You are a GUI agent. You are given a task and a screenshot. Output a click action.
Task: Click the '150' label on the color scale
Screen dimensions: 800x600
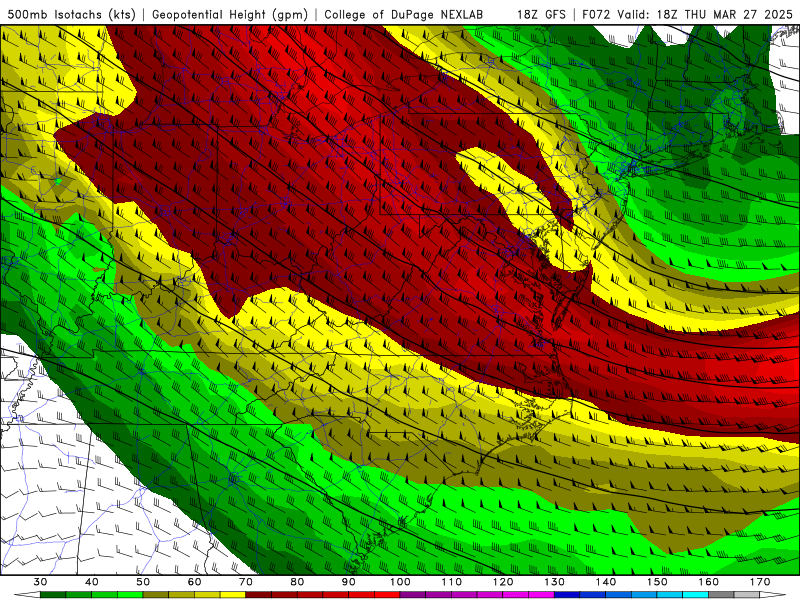[658, 582]
